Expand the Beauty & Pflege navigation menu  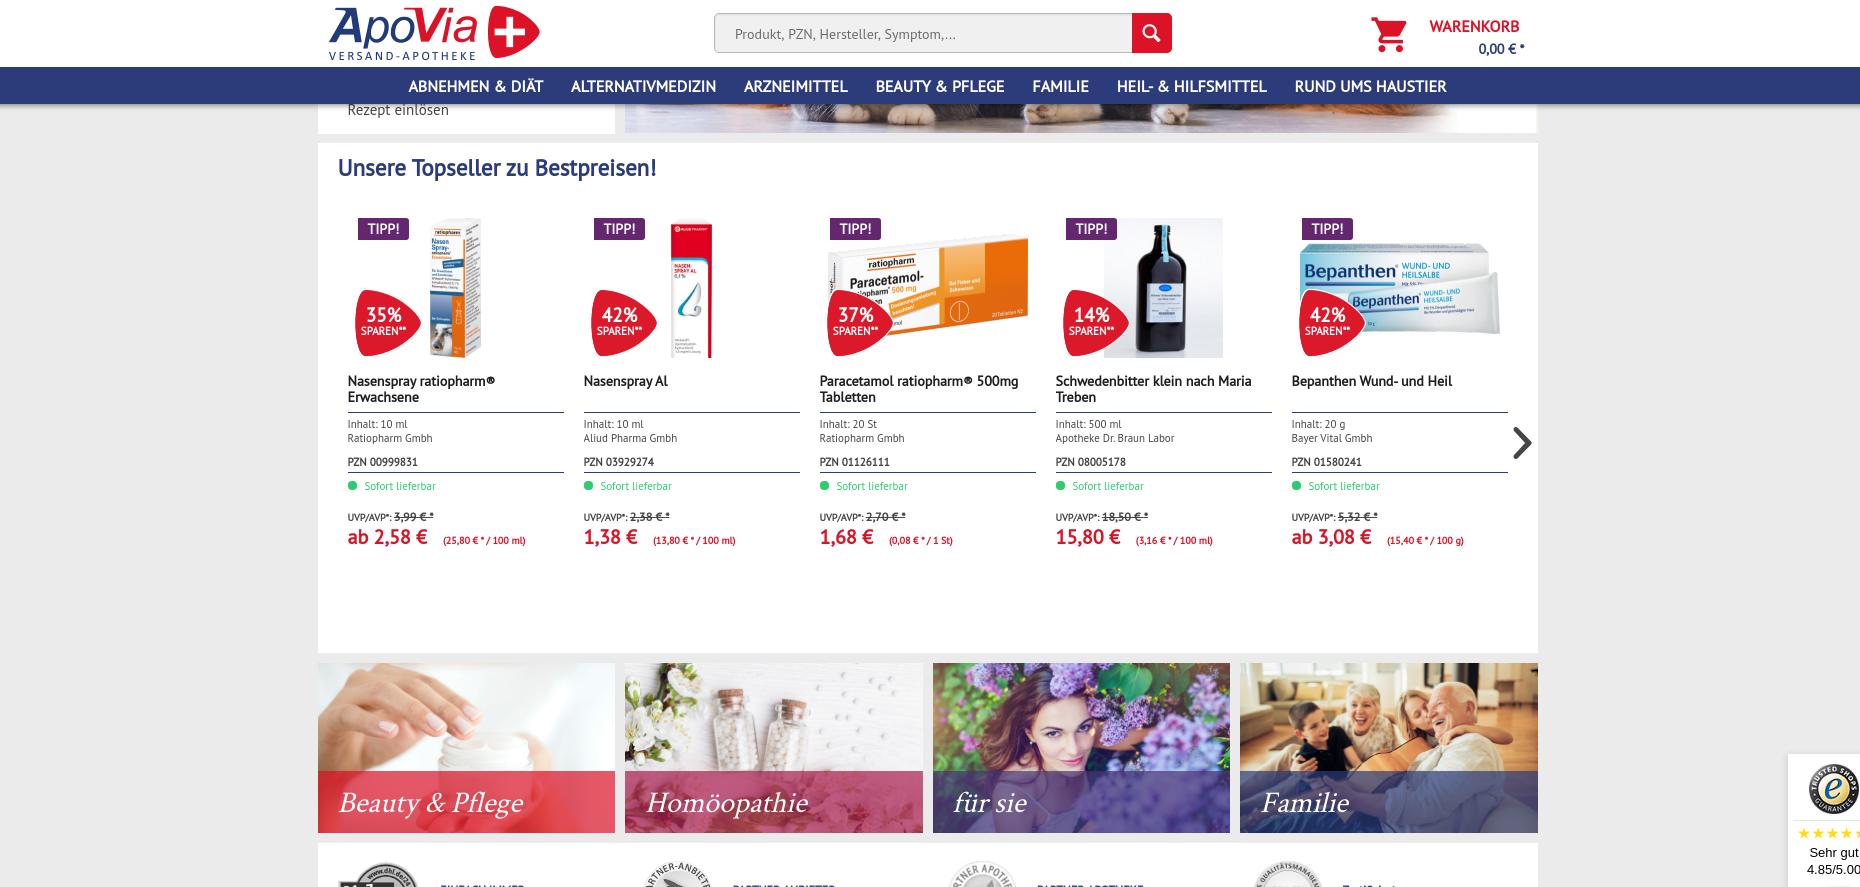939,86
